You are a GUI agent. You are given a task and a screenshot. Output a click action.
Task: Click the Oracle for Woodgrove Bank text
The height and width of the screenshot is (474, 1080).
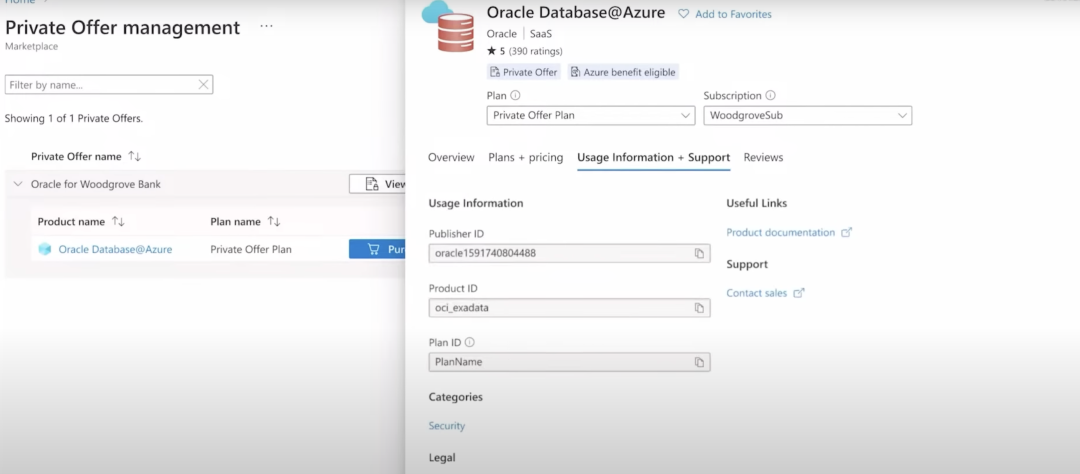(96, 184)
